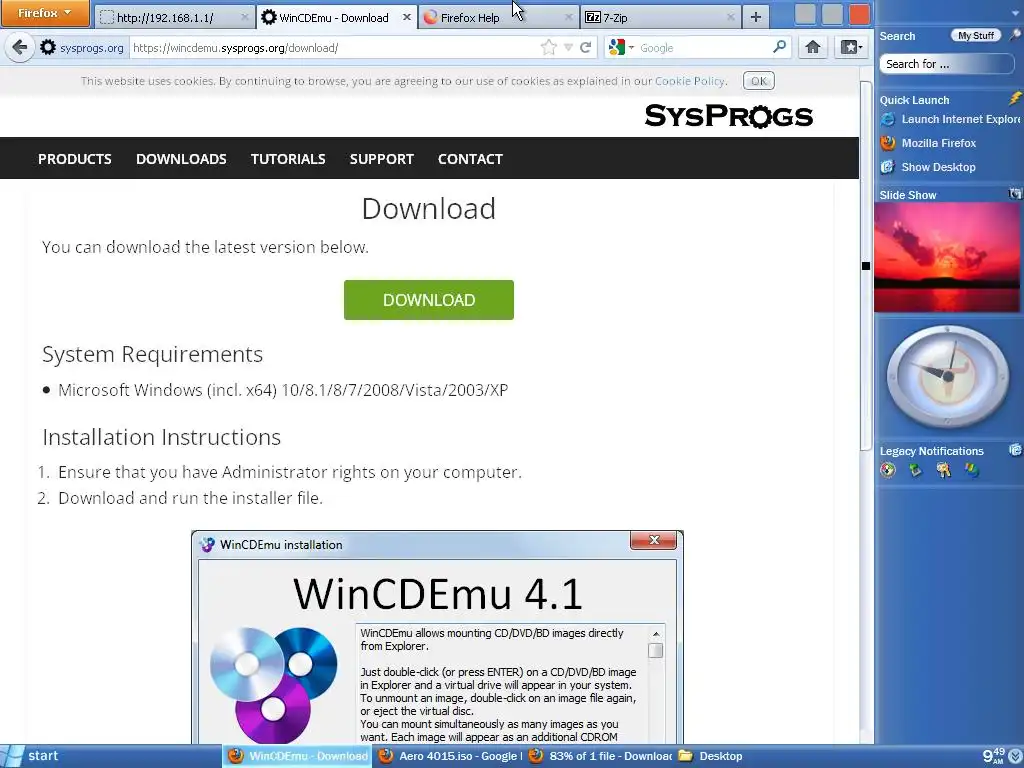
Task: Click the search magnifier icon in Firefox
Action: point(779,47)
